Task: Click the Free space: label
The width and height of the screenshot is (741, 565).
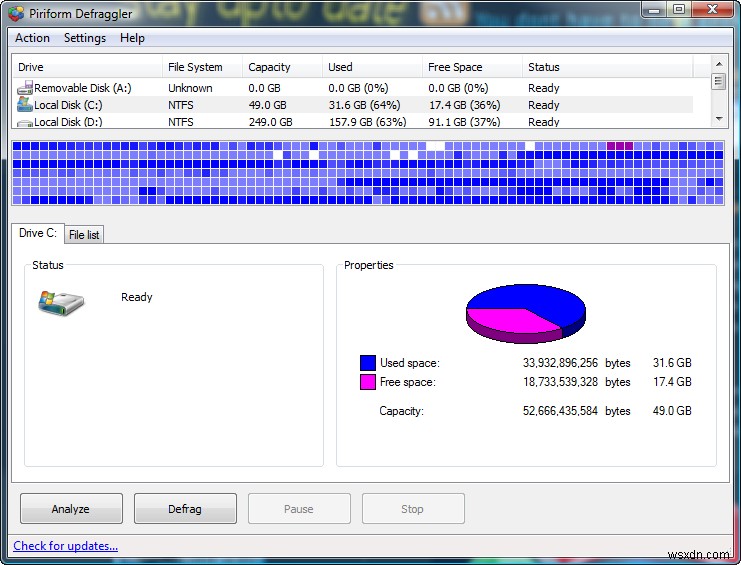Action: pos(408,382)
